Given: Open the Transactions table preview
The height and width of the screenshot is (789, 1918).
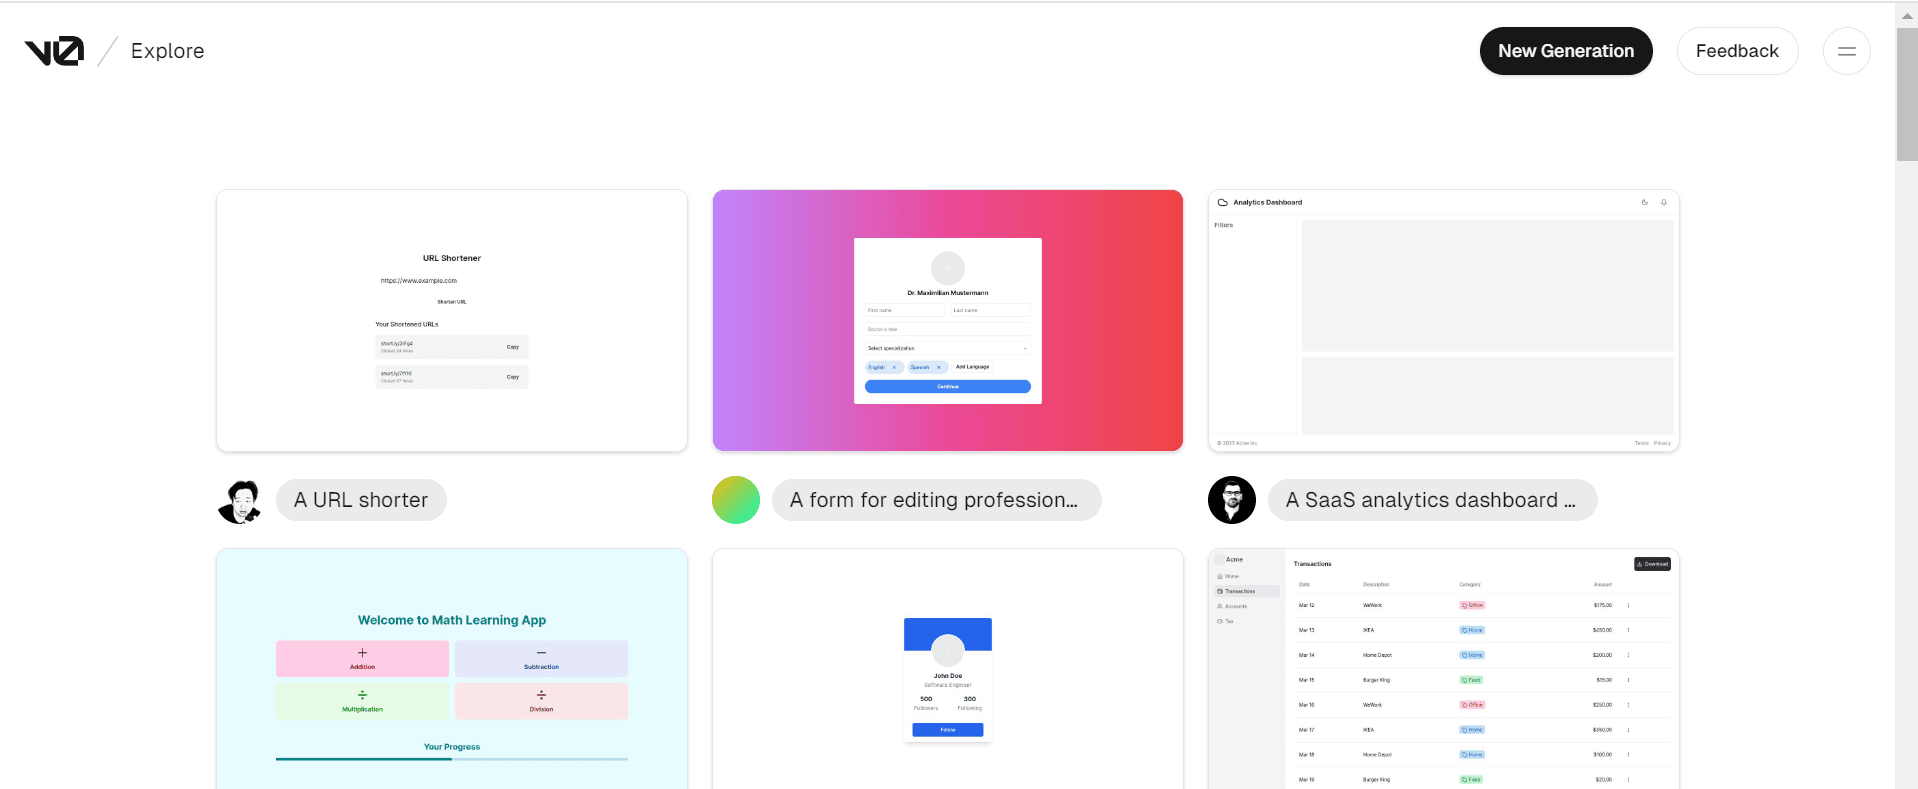Looking at the screenshot, I should pyautogui.click(x=1444, y=669).
